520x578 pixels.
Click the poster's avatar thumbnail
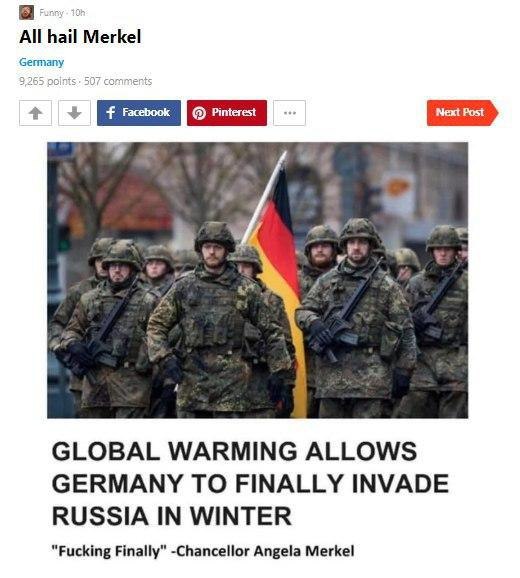pyautogui.click(x=27, y=13)
